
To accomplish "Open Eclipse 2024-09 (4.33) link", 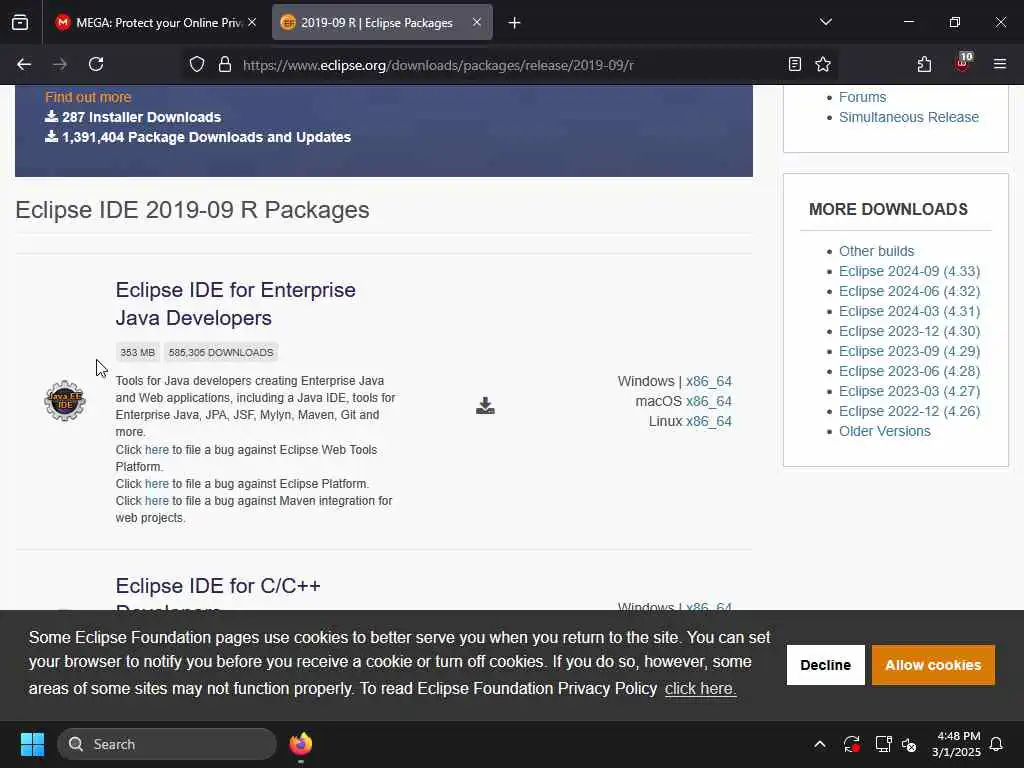I will coord(910,271).
